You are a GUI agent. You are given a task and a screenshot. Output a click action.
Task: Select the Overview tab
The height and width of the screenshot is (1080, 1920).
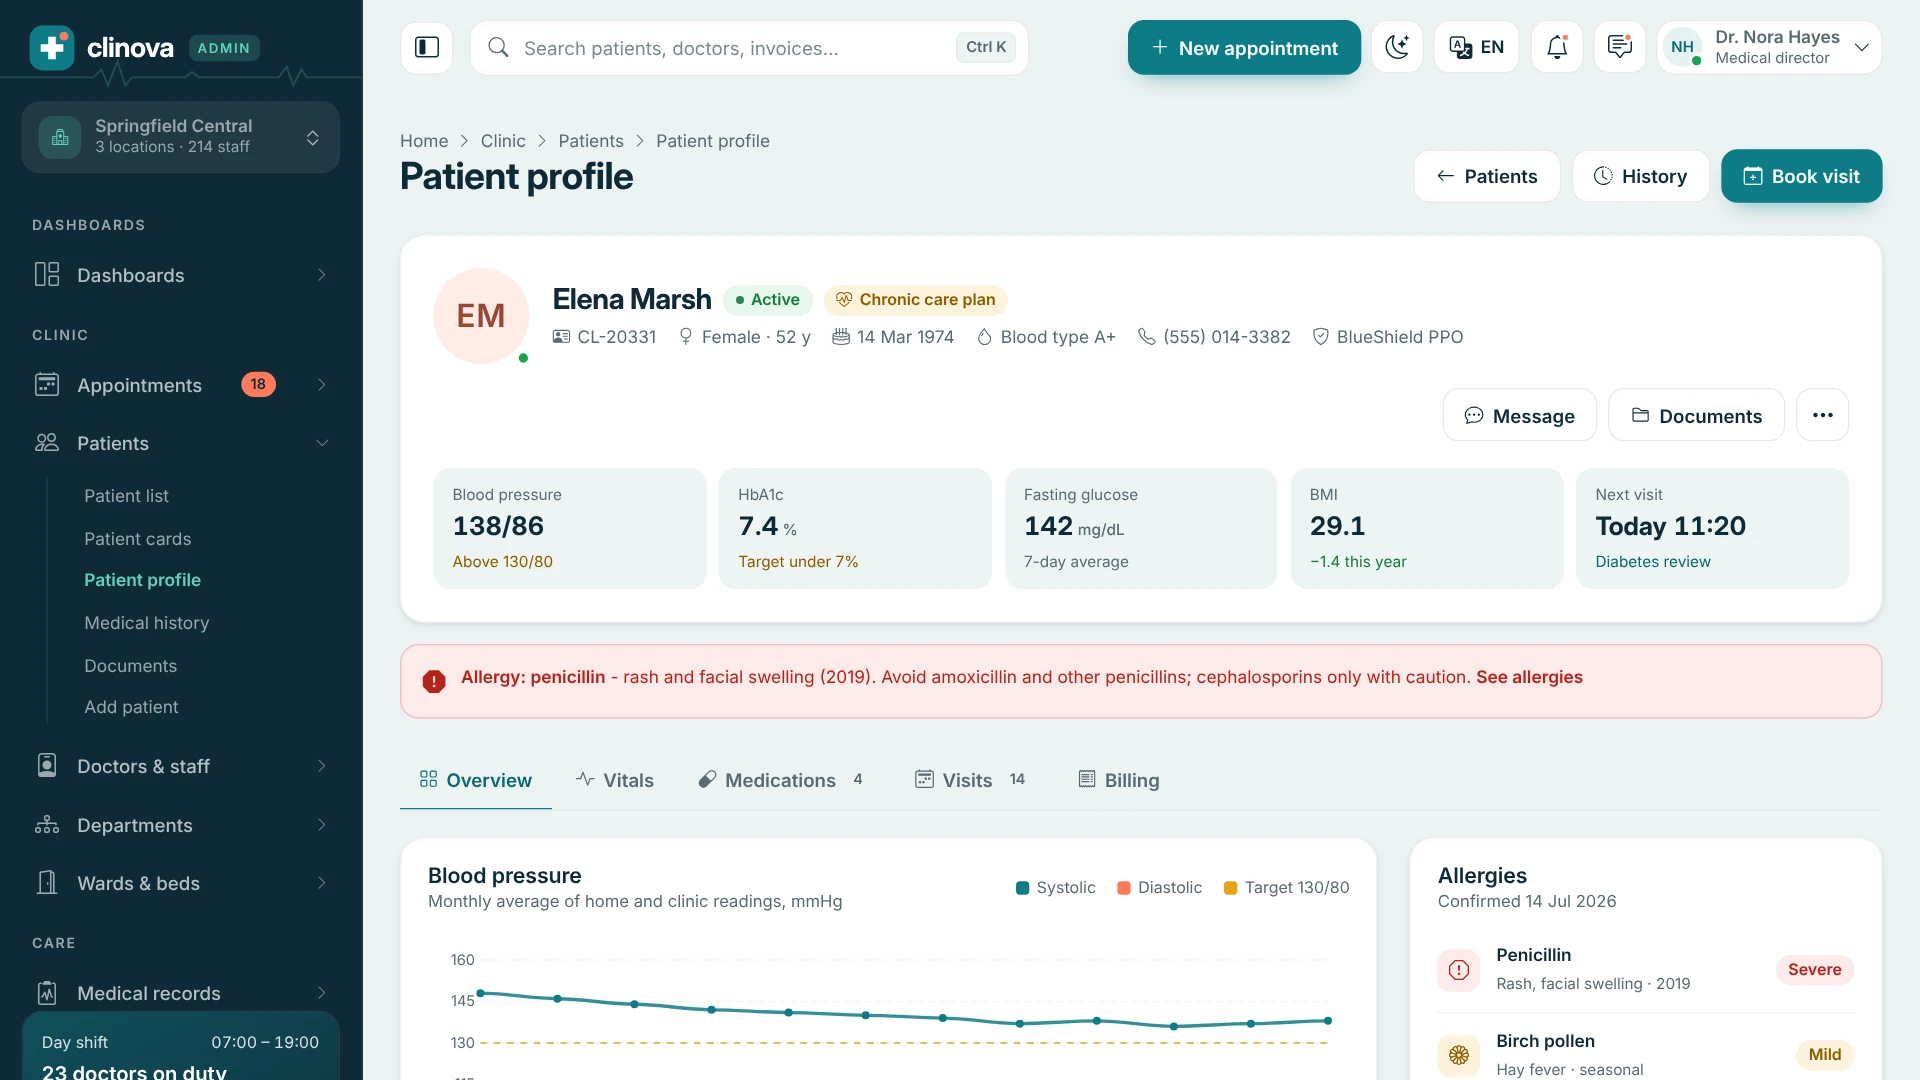(476, 780)
